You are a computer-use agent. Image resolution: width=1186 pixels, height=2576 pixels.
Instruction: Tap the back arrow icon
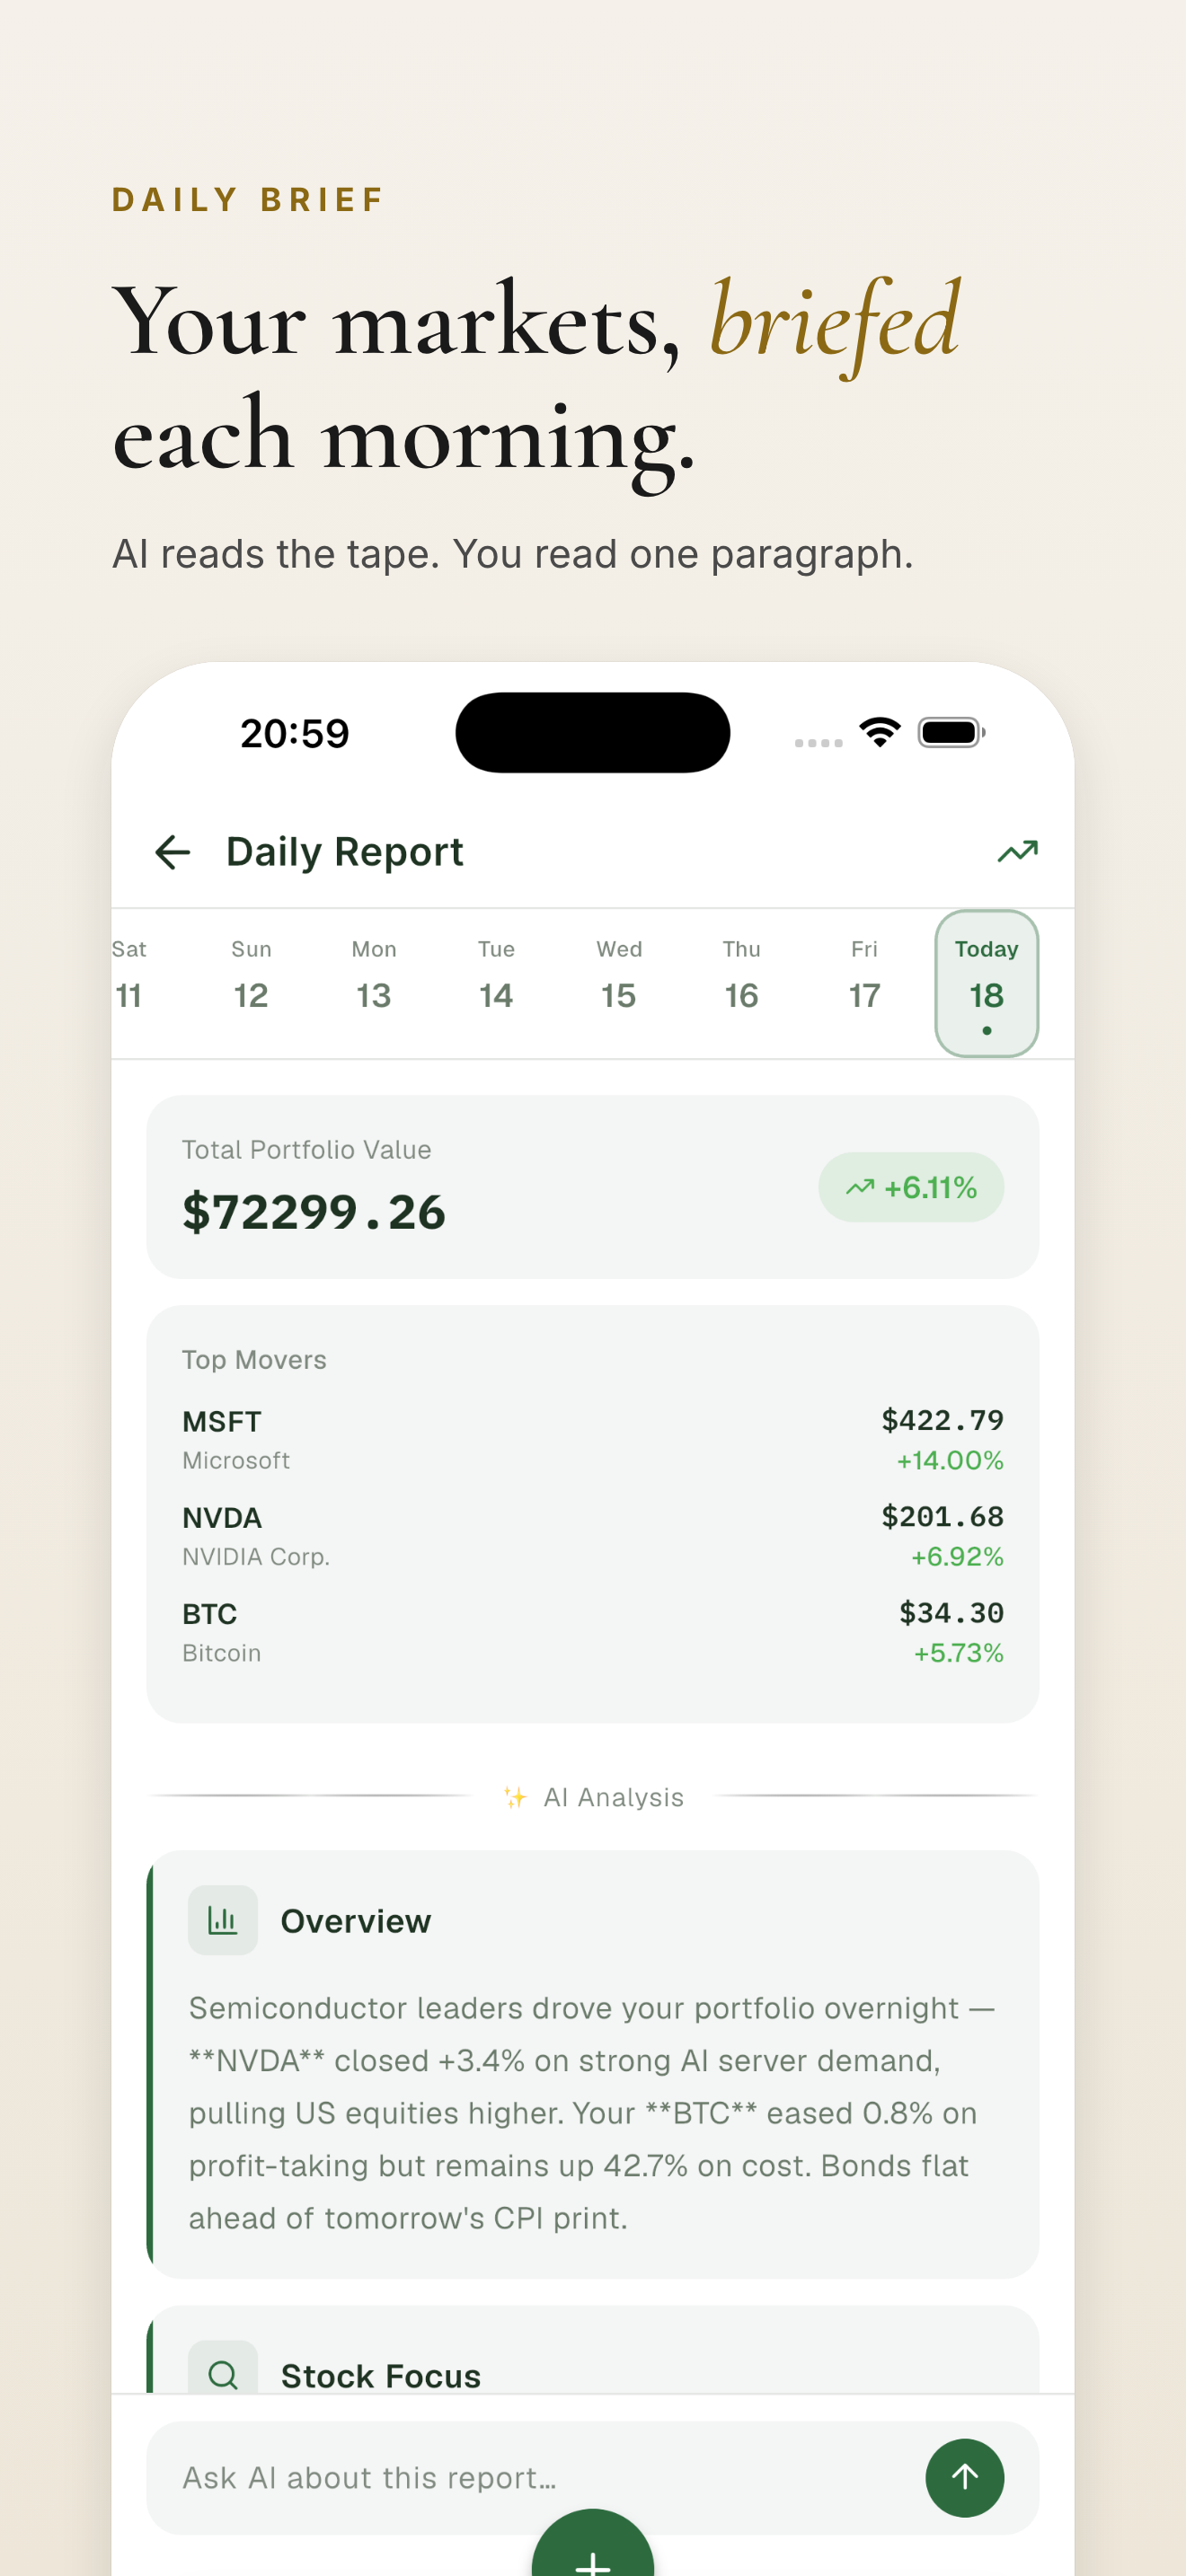[172, 852]
